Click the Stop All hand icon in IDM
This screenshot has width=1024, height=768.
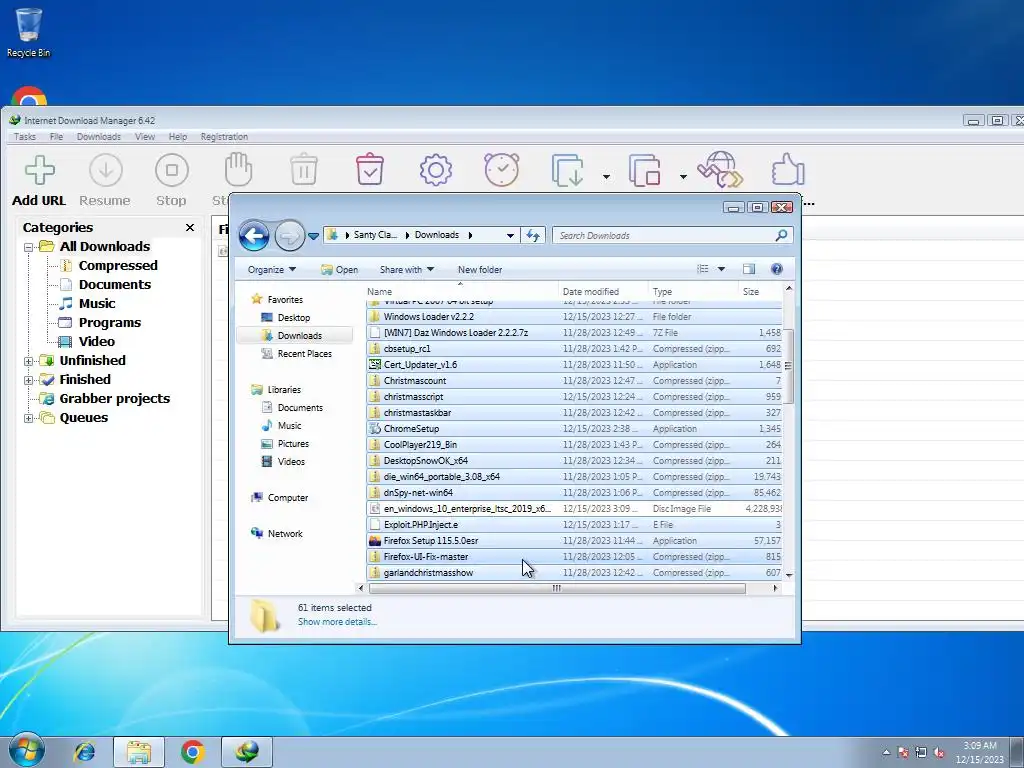coord(238,170)
